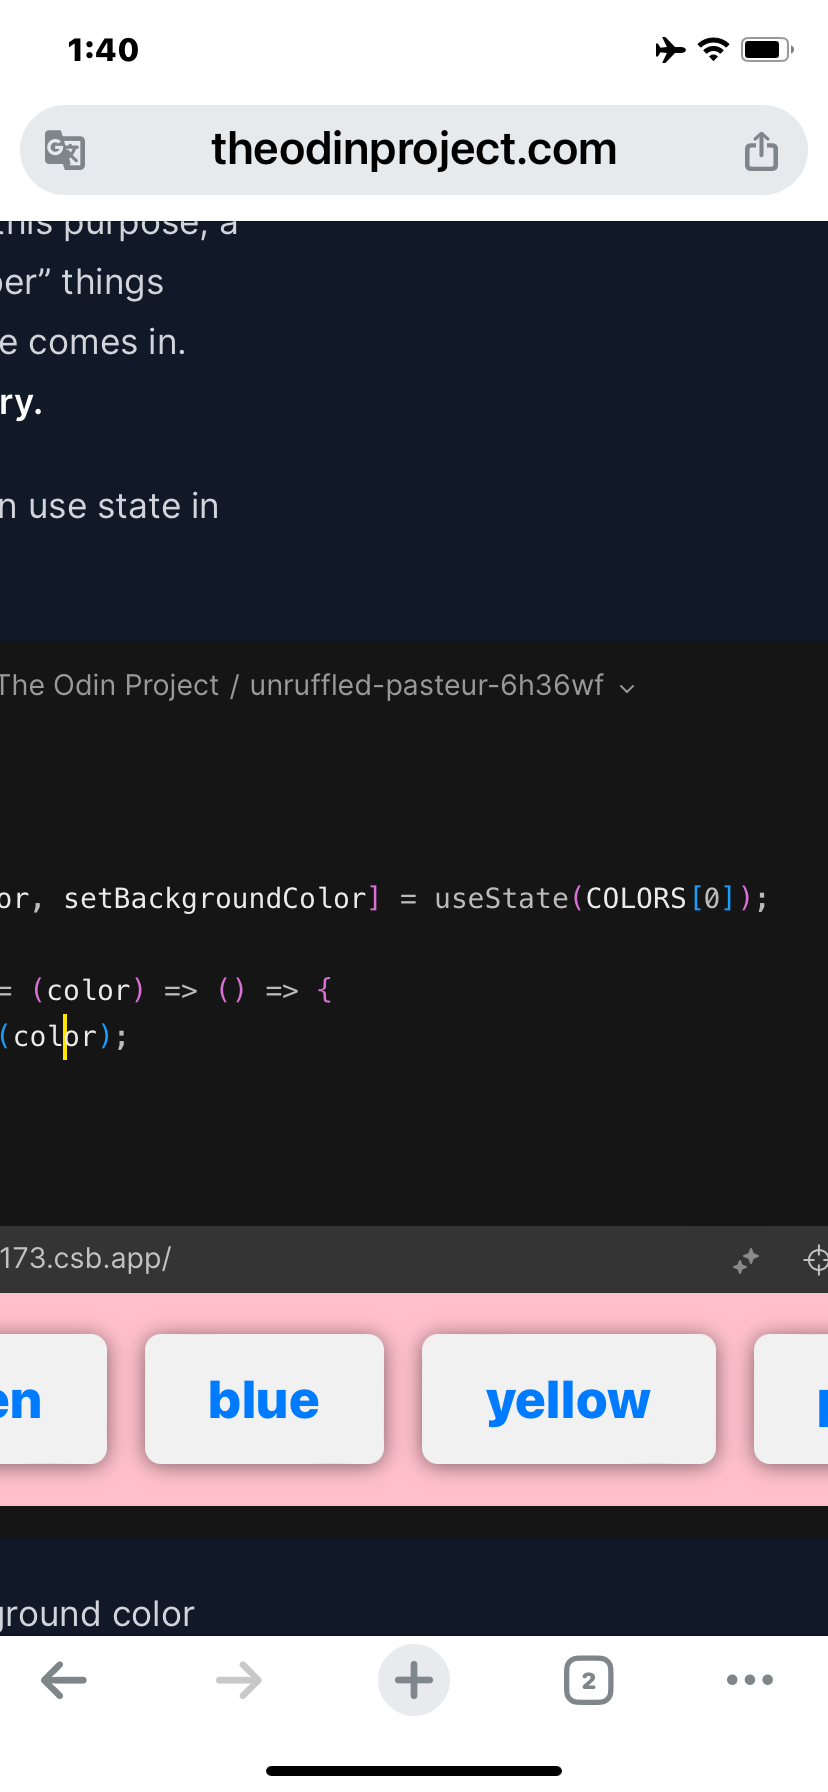Screen dimensions: 828x1792
Task: Click the crosshair inspect icon in preview bar
Action: tap(817, 1260)
